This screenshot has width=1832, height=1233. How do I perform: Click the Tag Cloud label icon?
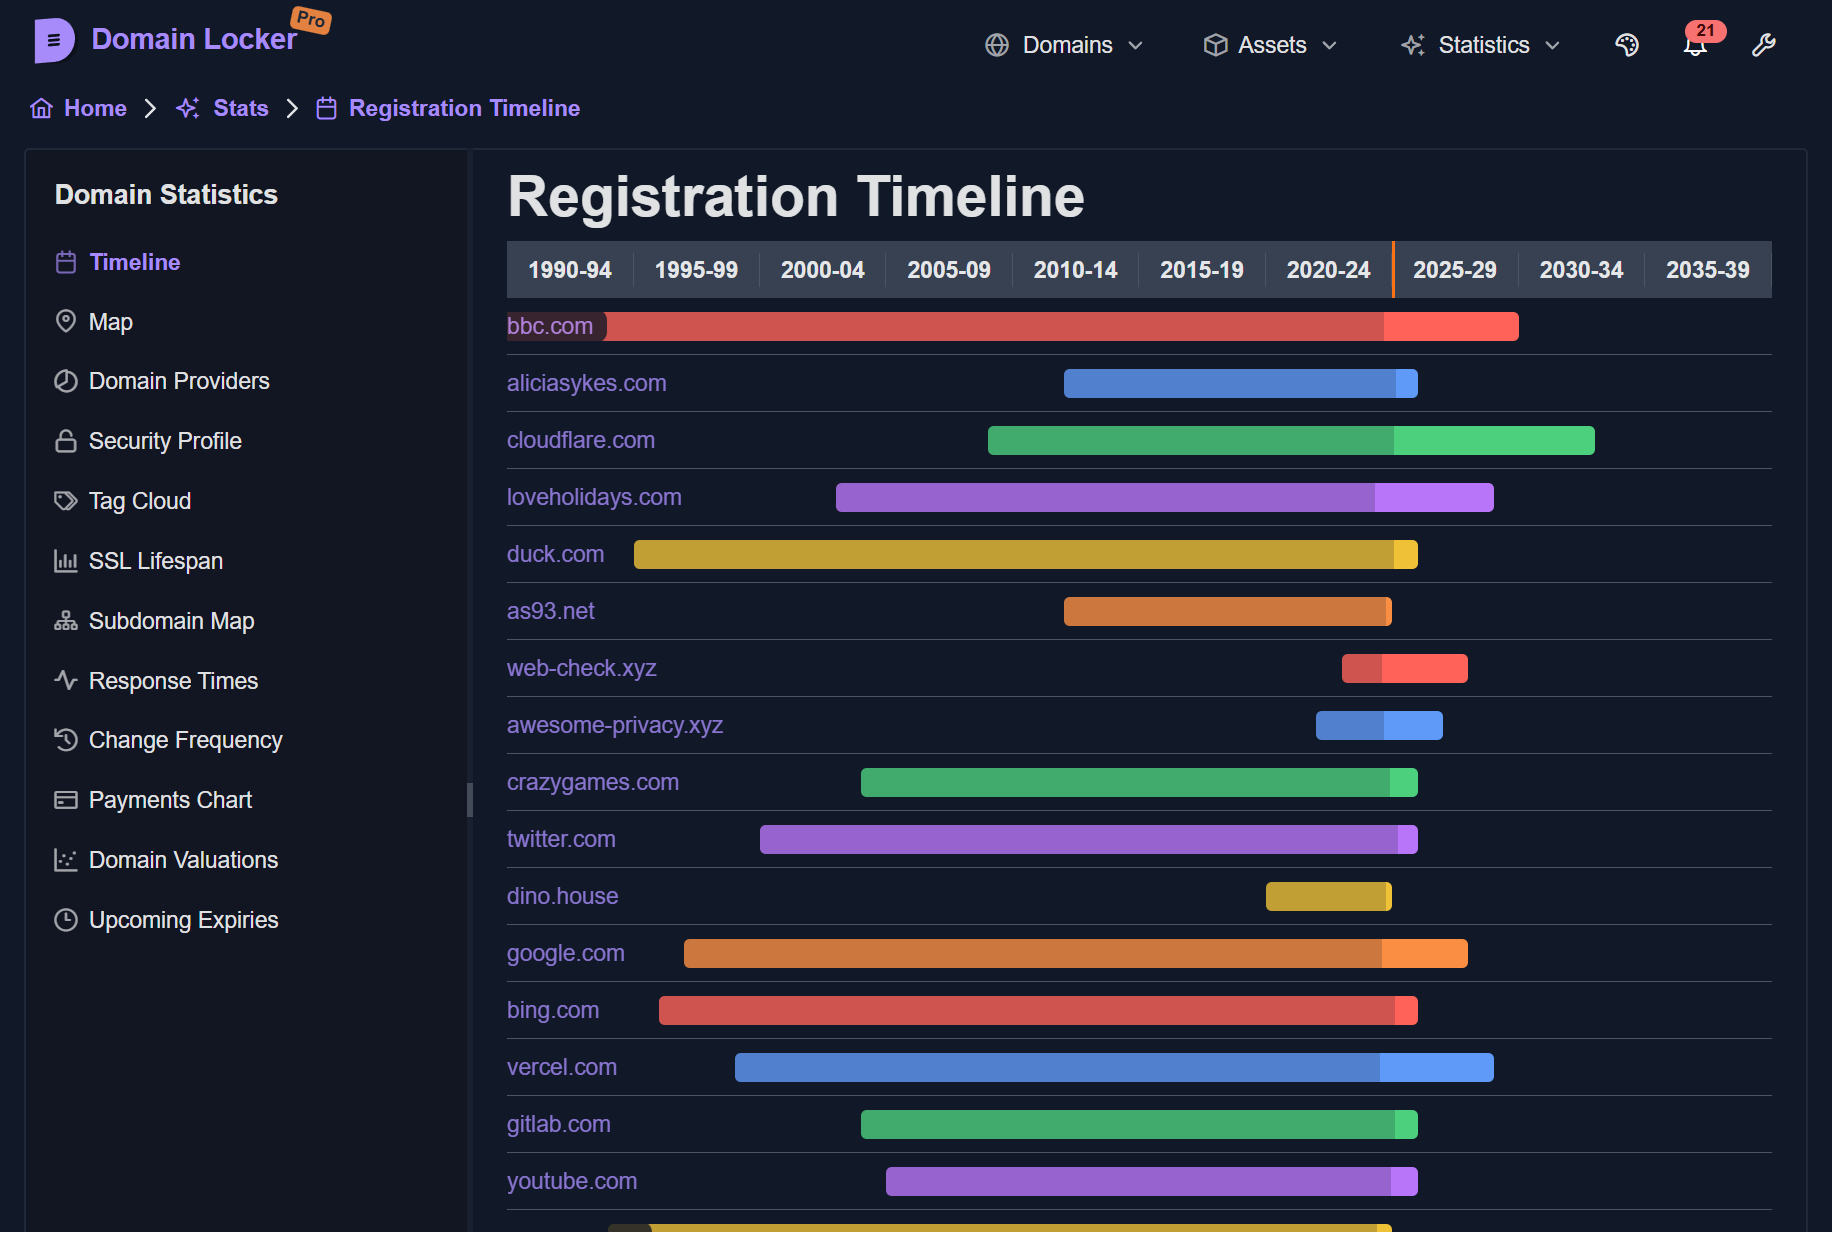point(66,500)
